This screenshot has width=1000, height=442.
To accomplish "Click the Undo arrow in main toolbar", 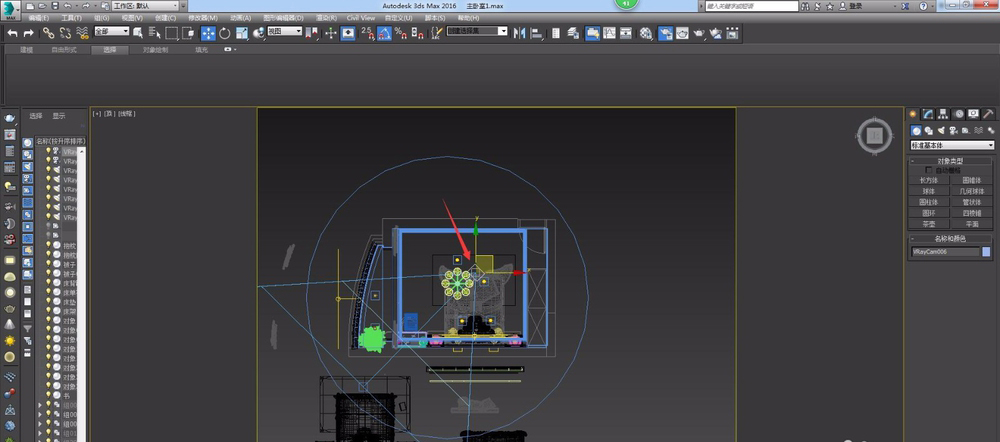I will (x=12, y=33).
